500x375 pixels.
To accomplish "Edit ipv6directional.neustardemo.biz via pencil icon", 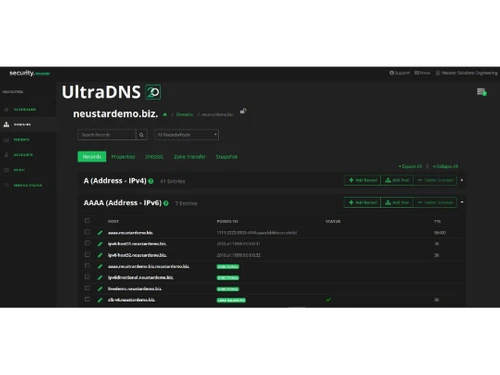I will point(100,277).
